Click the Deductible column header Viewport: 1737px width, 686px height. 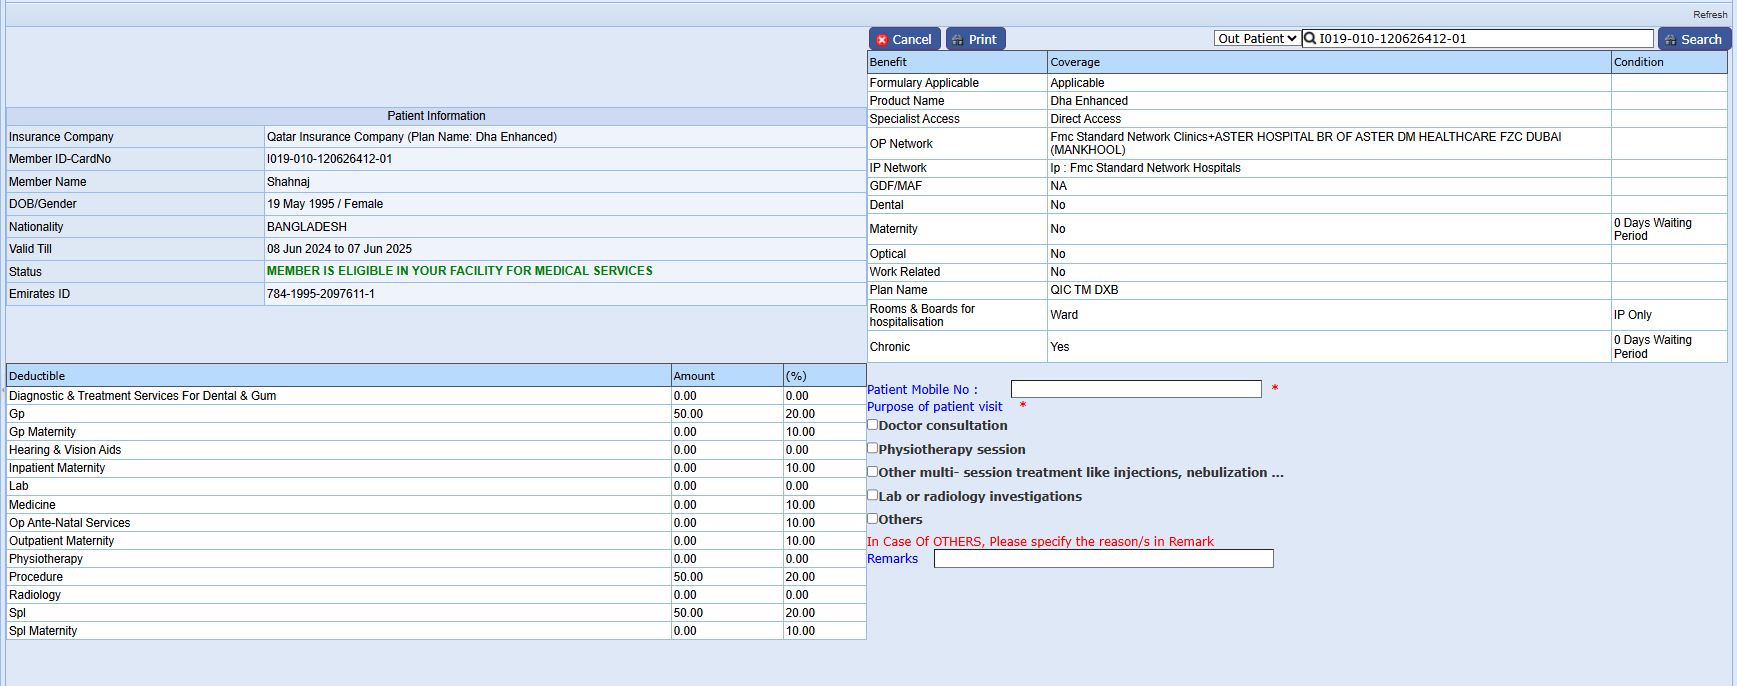(x=37, y=376)
